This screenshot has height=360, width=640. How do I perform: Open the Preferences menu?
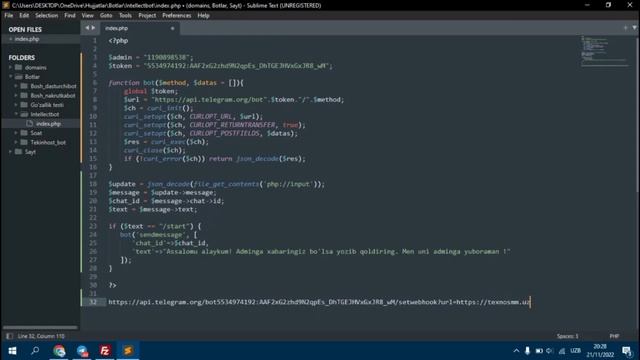pos(176,16)
